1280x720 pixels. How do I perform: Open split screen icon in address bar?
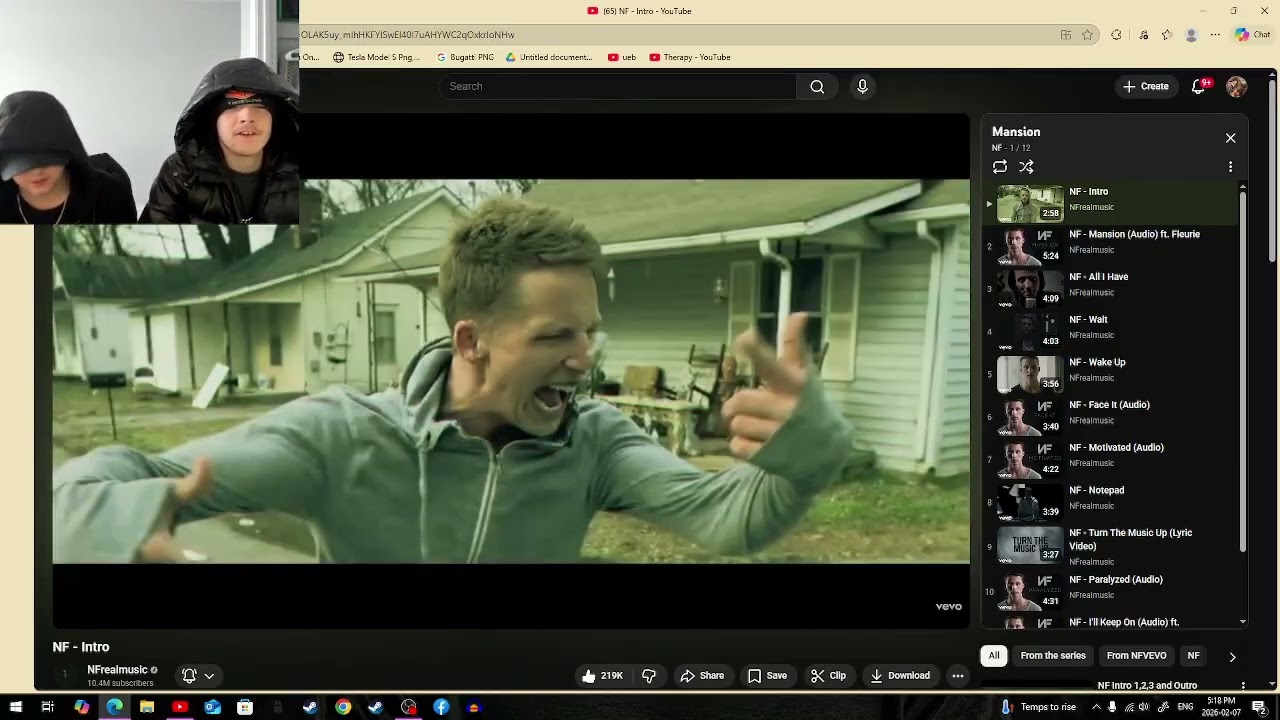(x=1066, y=35)
